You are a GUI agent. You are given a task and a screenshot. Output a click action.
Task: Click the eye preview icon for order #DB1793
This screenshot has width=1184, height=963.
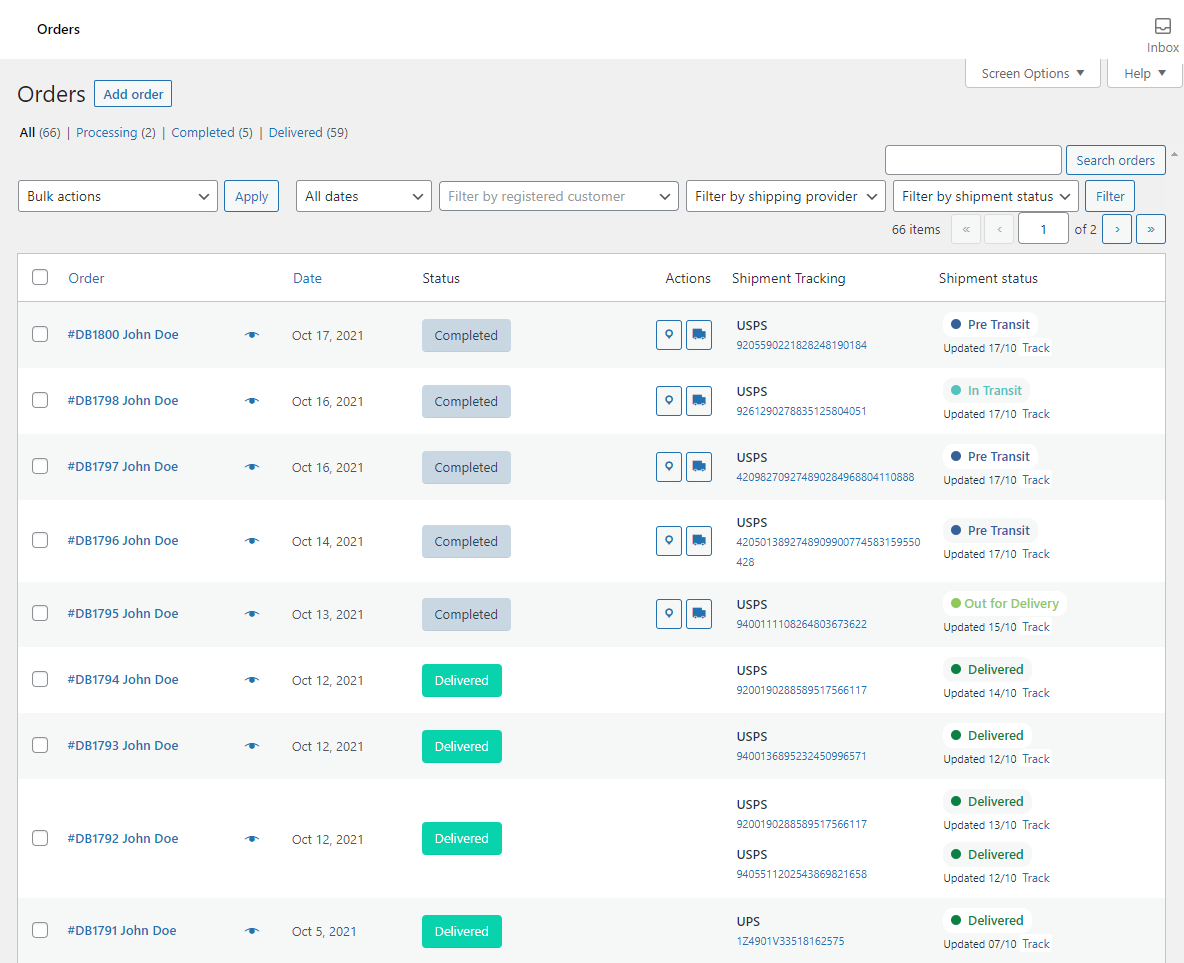coord(251,745)
